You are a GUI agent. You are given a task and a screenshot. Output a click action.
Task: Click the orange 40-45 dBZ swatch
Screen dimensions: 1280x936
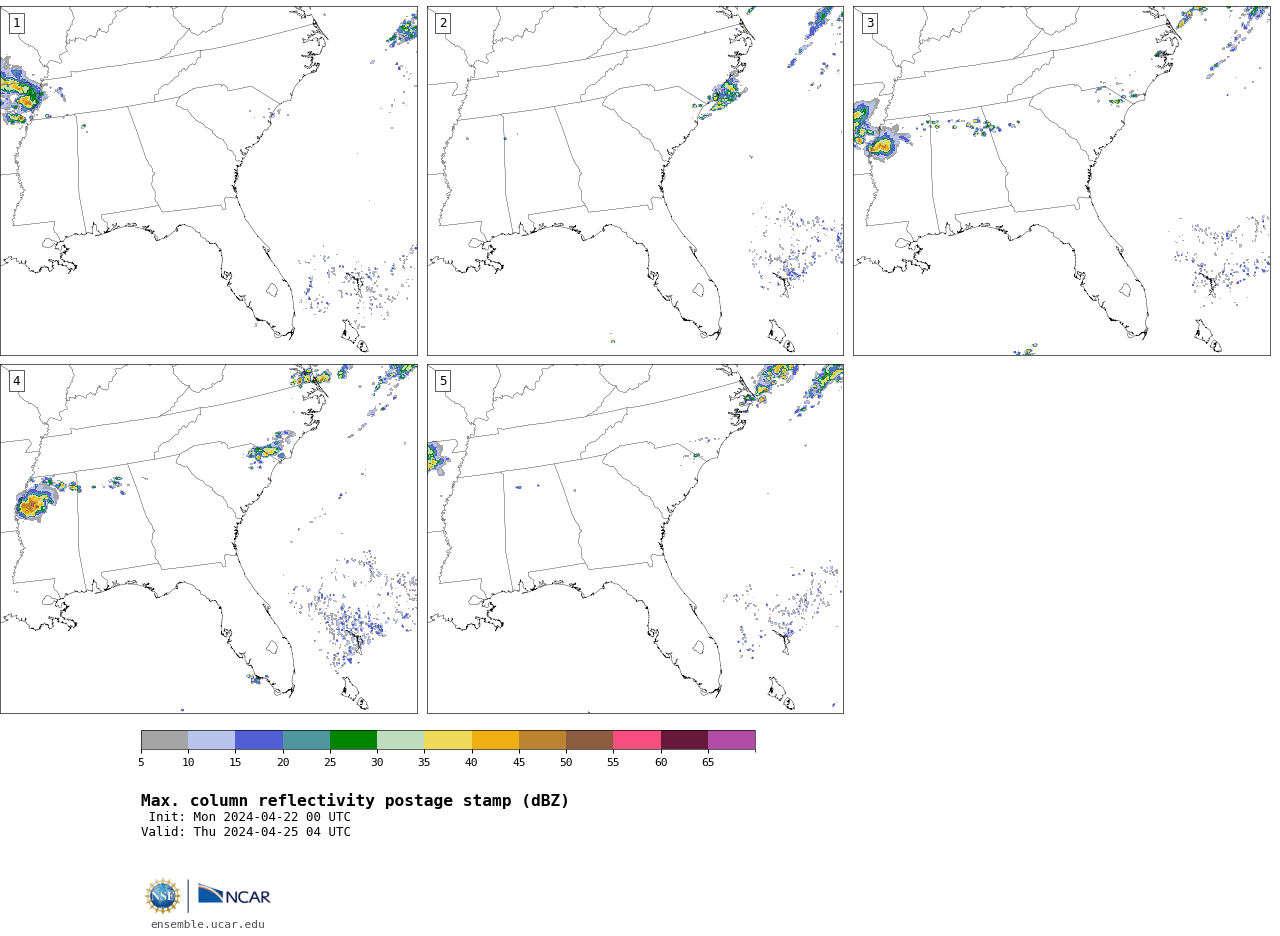pyautogui.click(x=495, y=740)
